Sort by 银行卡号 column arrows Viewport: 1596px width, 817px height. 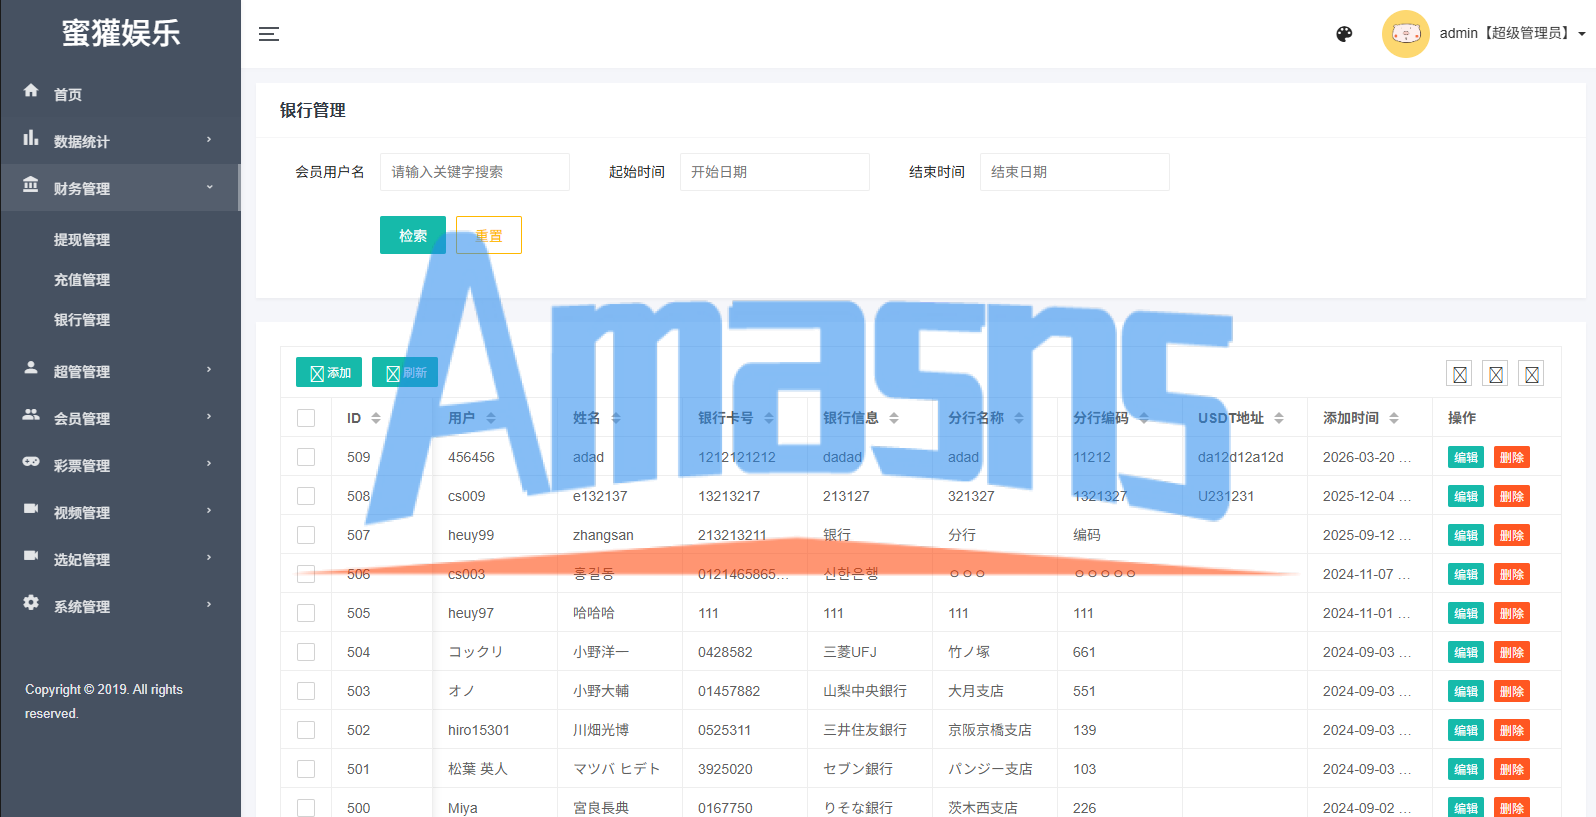[x=769, y=418]
